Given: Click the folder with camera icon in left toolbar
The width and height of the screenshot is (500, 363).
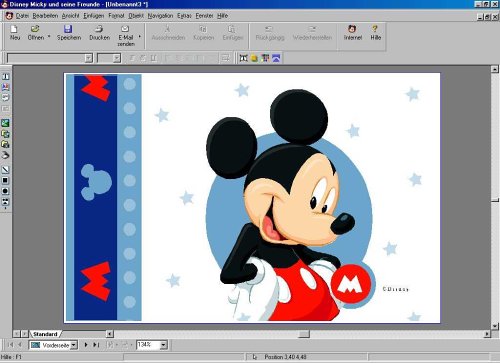Looking at the screenshot, I should pyautogui.click(x=5, y=144).
